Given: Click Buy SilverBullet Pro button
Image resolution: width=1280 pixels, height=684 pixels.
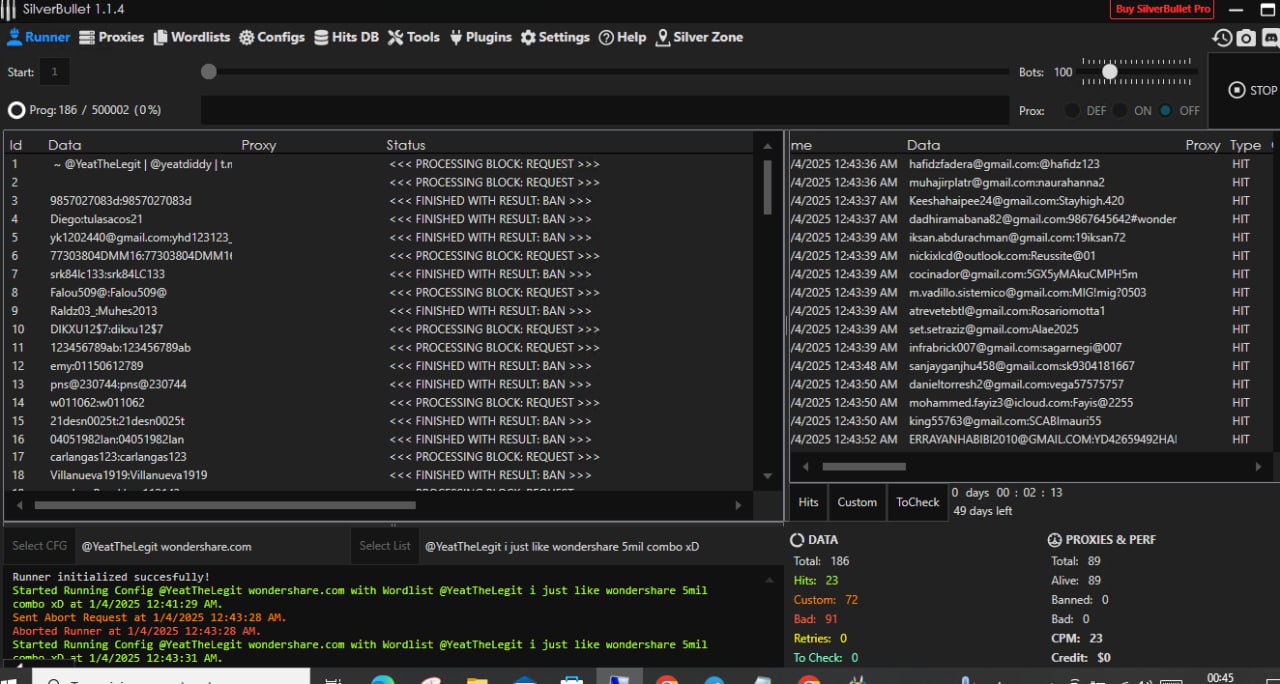Looking at the screenshot, I should 1162,9.
